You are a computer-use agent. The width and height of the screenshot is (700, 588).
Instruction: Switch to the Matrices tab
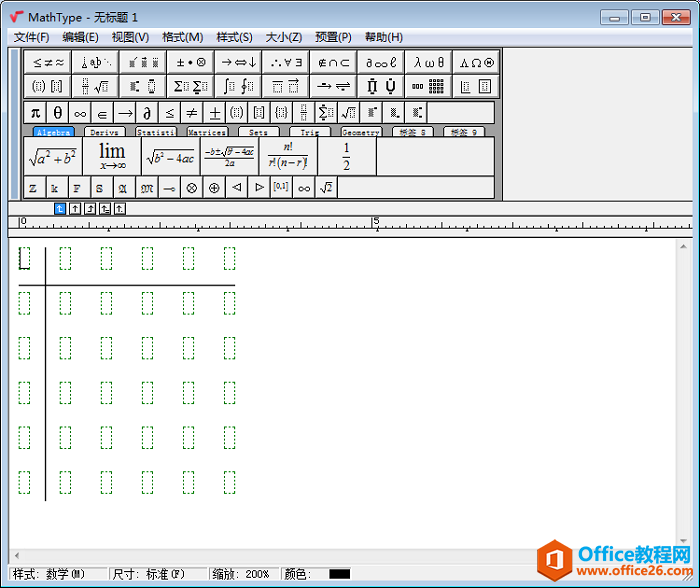(207, 132)
